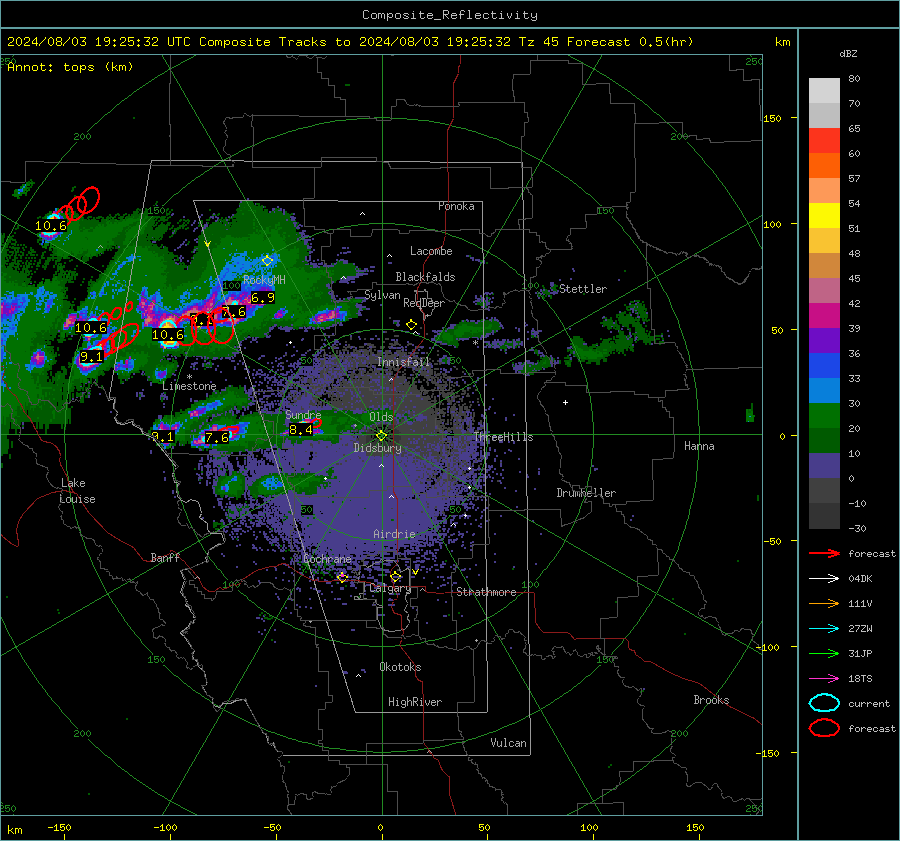Pick the magenta 39-42 dBZ color swatch
This screenshot has height=841, width=900.
(824, 316)
